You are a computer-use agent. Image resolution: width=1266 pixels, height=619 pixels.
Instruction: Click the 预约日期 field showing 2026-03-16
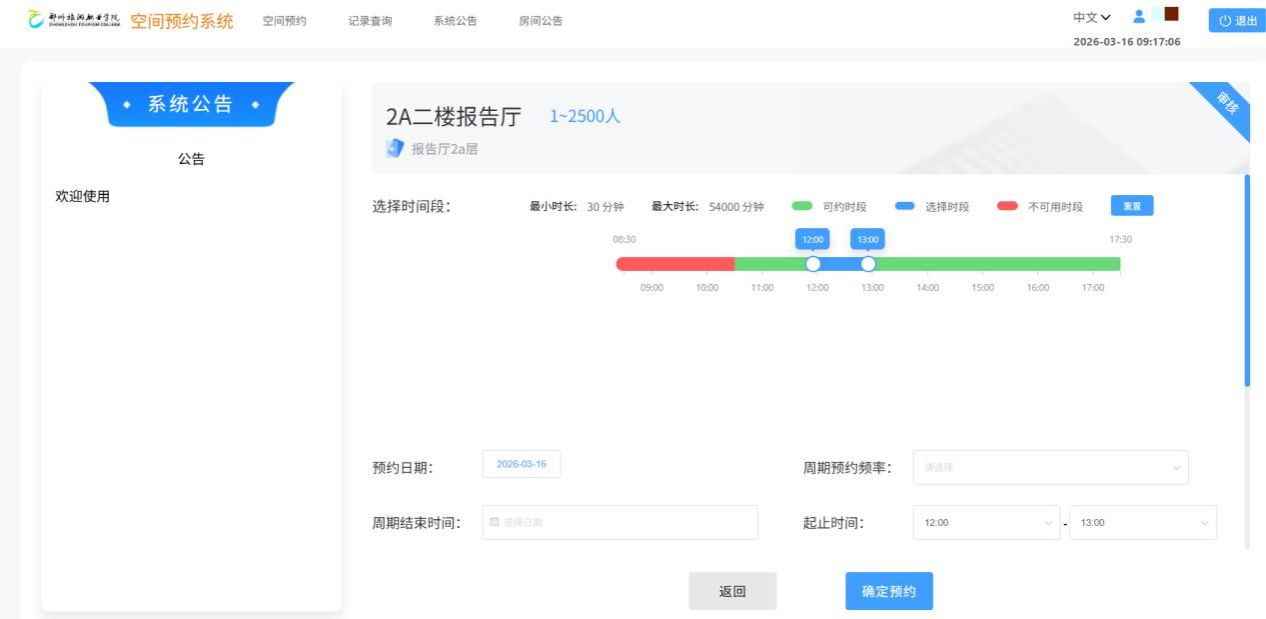(x=521, y=465)
